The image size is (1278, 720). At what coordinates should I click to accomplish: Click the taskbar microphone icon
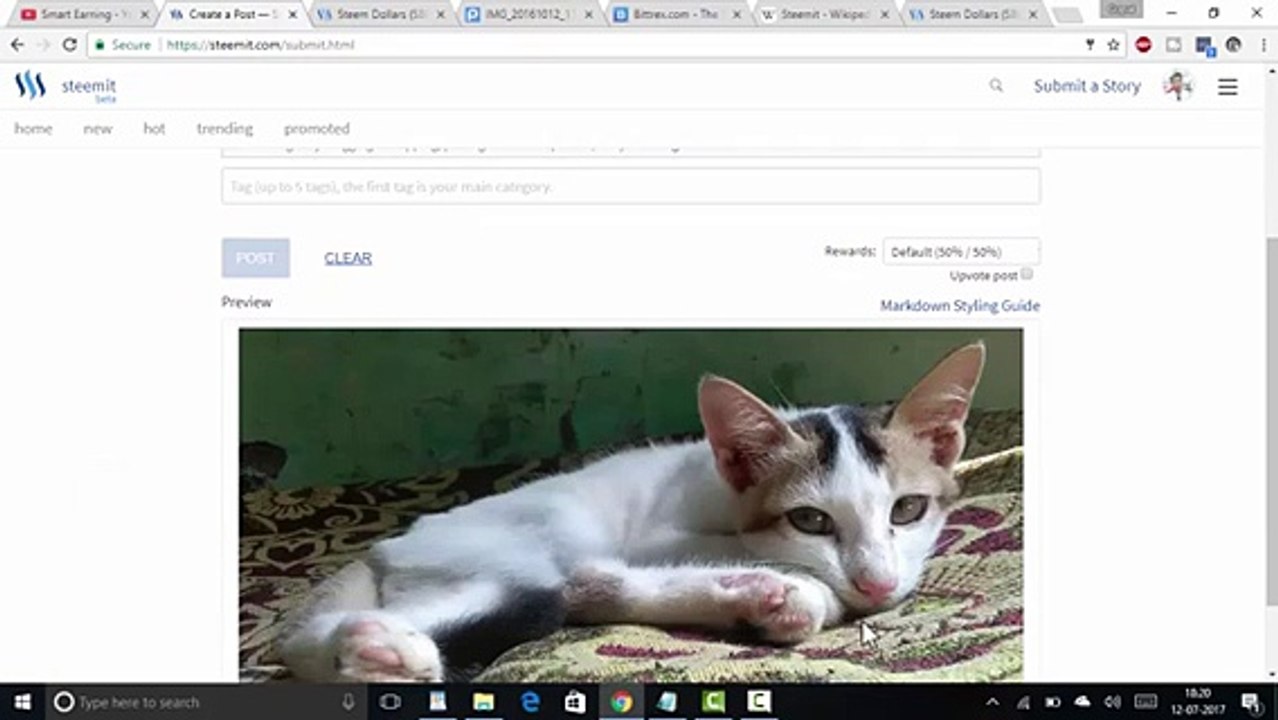348,702
